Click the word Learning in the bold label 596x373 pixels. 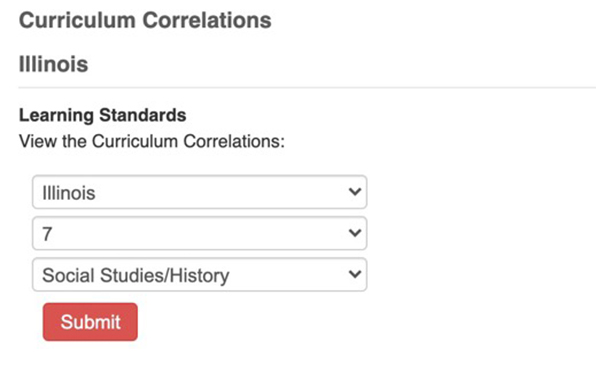click(x=56, y=116)
